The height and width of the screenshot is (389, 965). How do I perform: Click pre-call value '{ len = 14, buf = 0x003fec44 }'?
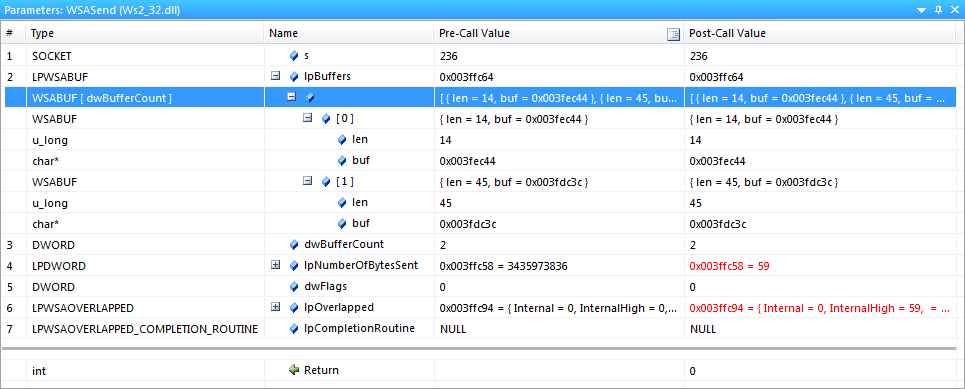click(514, 119)
